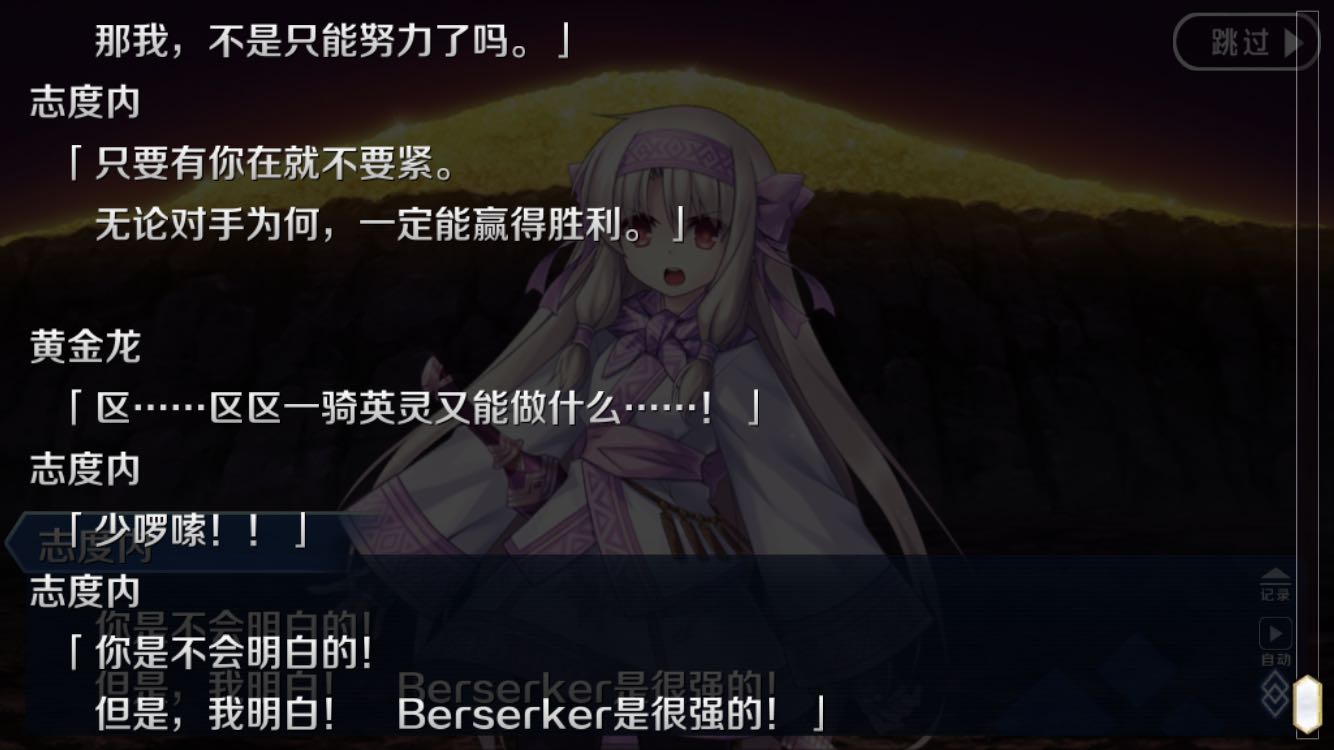The image size is (1334, 750).
Task: Click the 区区一骑英灵又能做什么 dialogue line
Action: click(x=414, y=408)
